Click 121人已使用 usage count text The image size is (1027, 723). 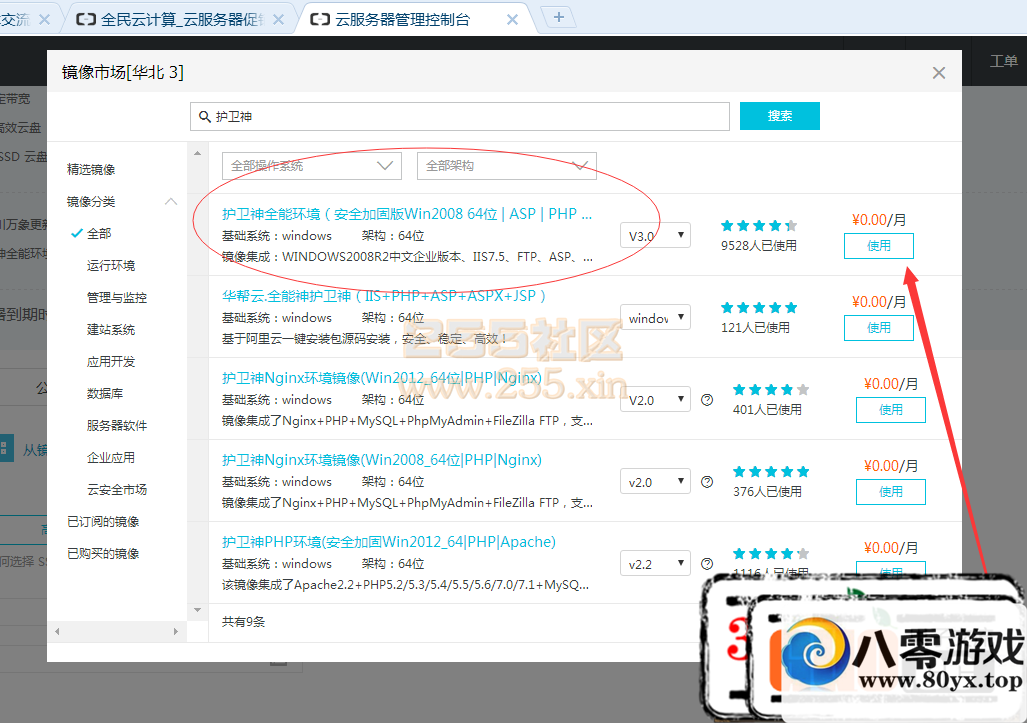(x=755, y=328)
